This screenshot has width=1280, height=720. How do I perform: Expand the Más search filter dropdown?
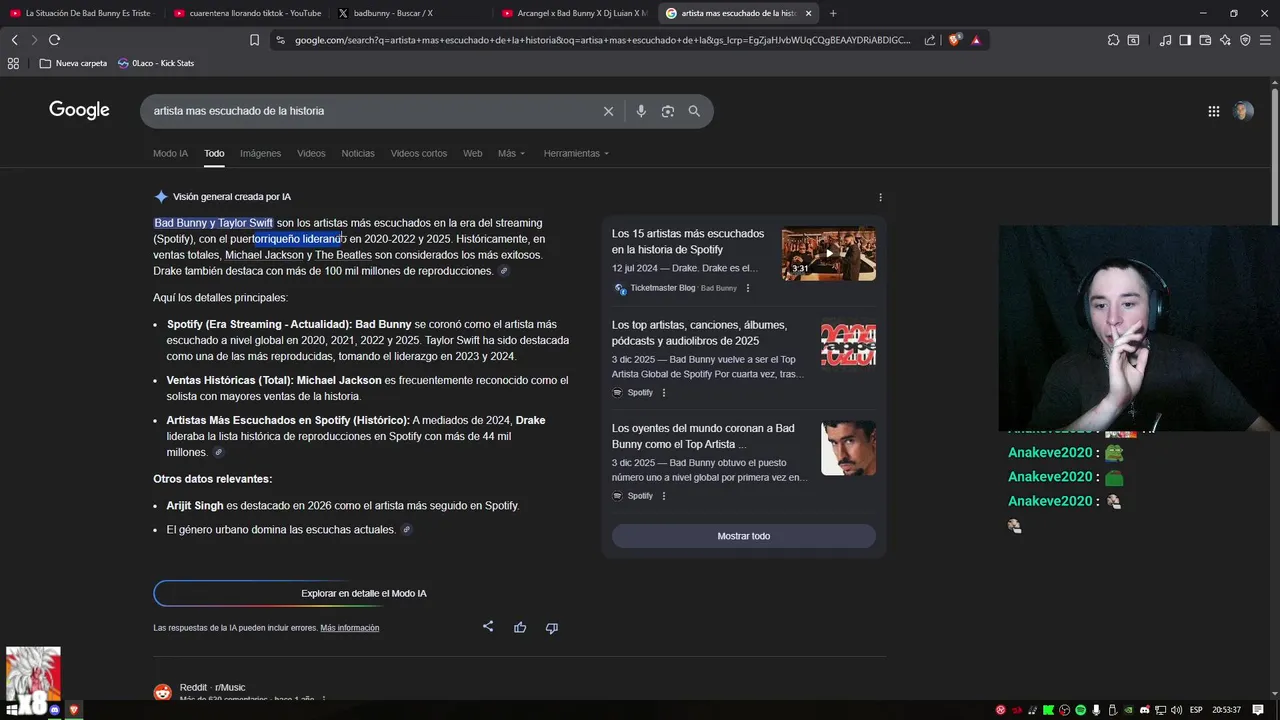click(x=511, y=153)
